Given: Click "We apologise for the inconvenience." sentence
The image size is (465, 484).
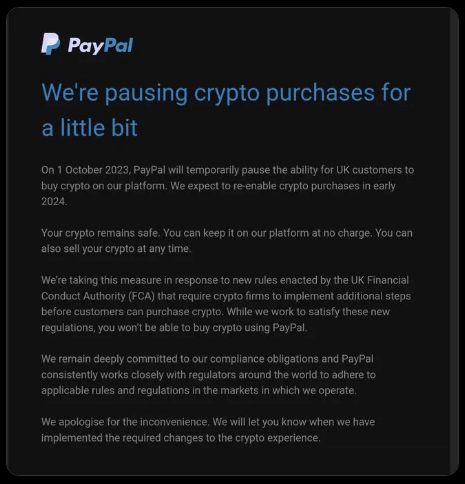Looking at the screenshot, I should pyautogui.click(x=126, y=422).
